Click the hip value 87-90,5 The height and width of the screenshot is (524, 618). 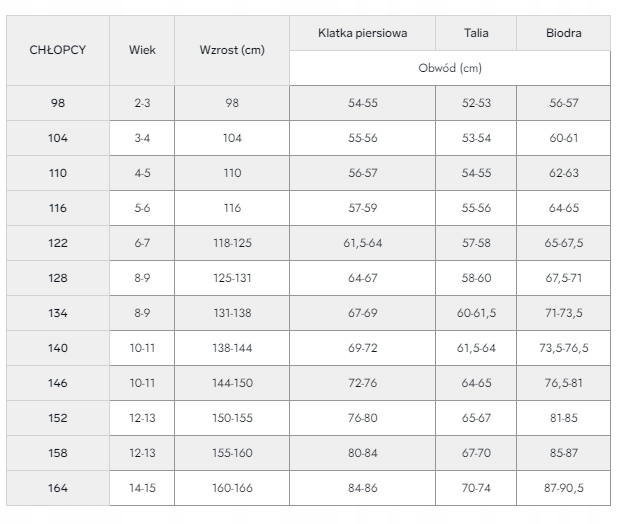[x=563, y=488]
